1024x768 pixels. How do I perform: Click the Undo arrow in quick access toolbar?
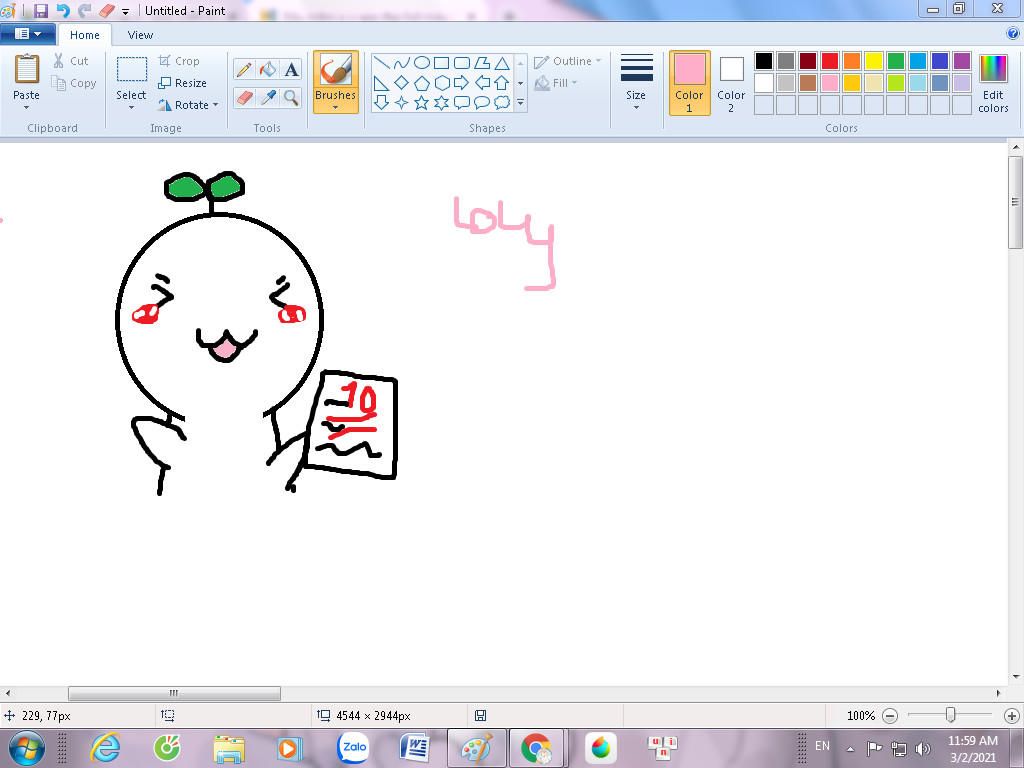(63, 10)
